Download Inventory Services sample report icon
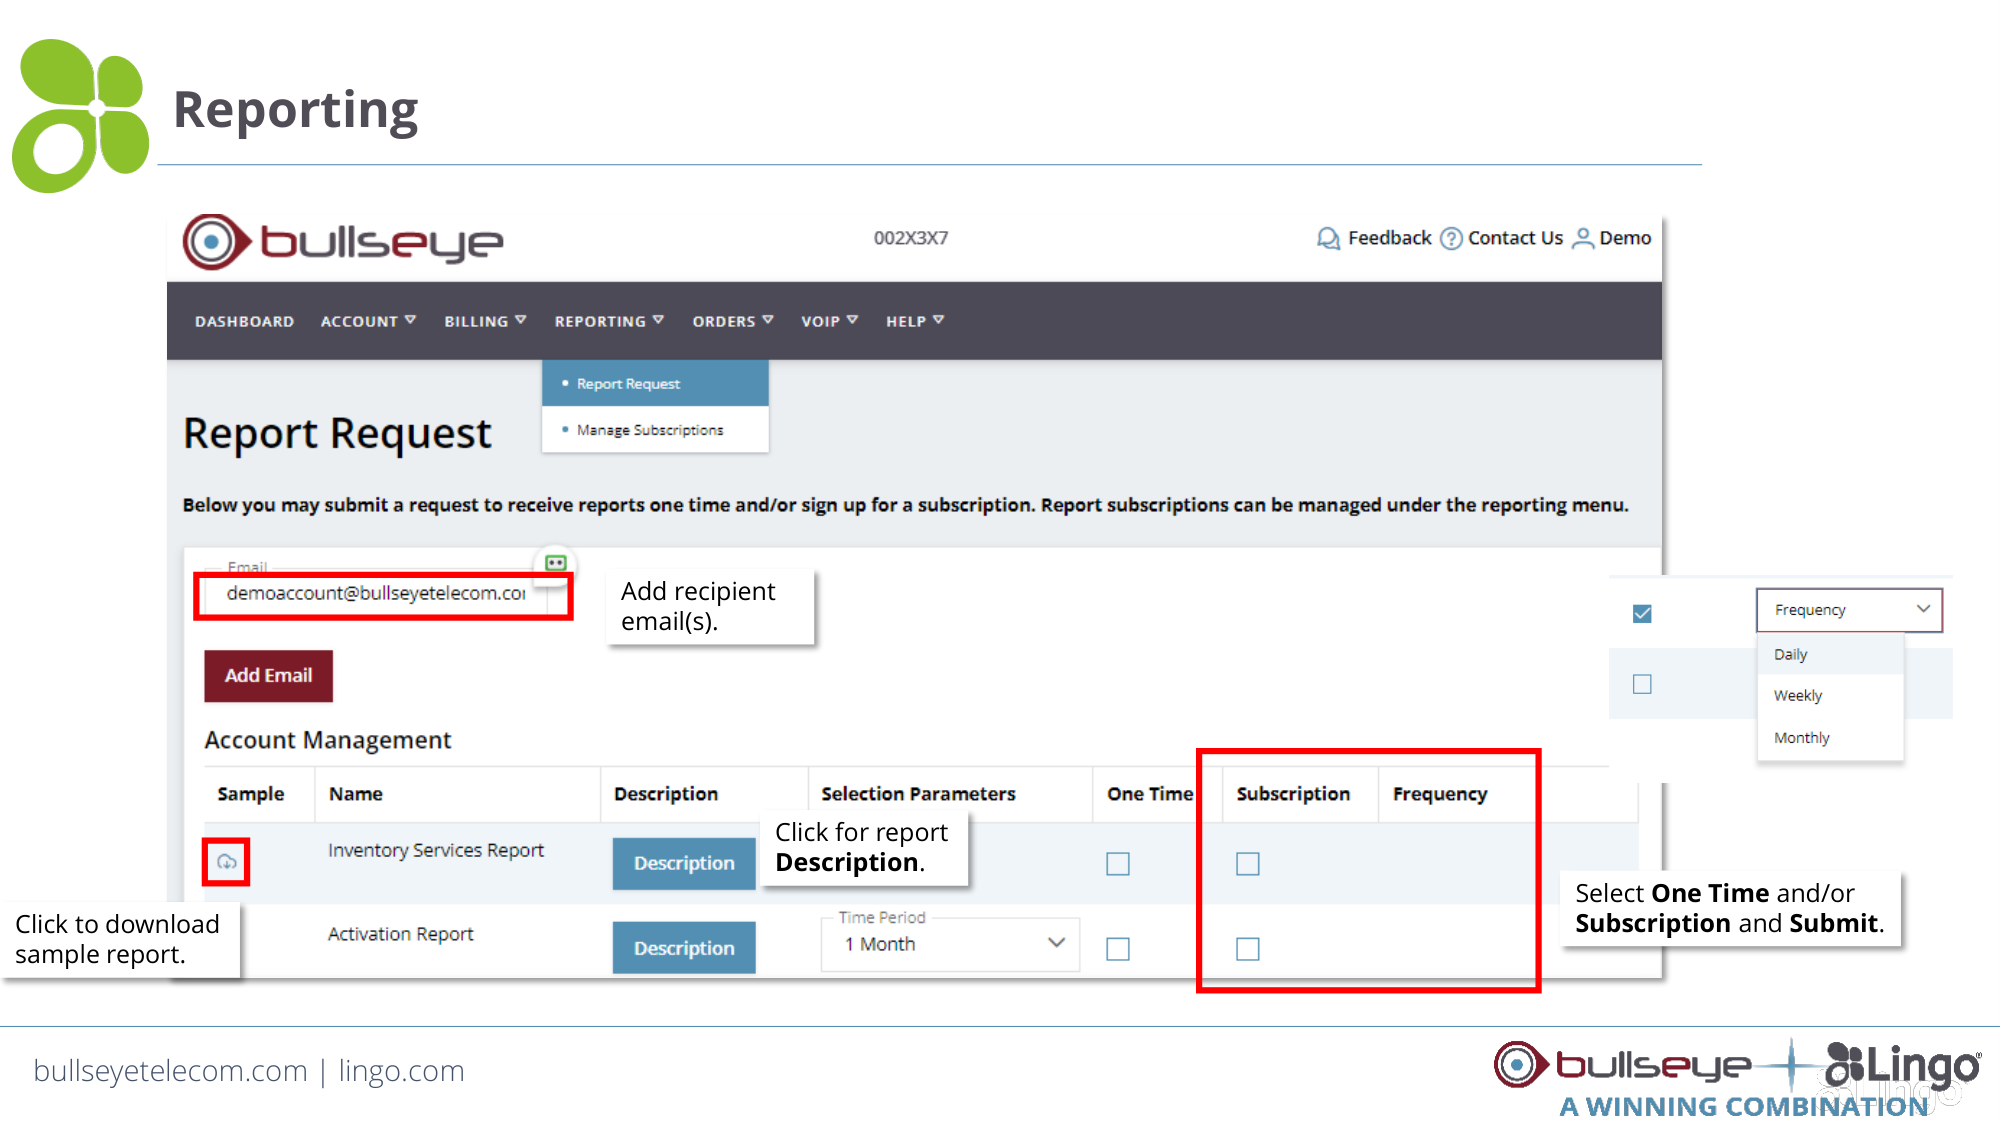Screen dimensions: 2000x1125 227,862
